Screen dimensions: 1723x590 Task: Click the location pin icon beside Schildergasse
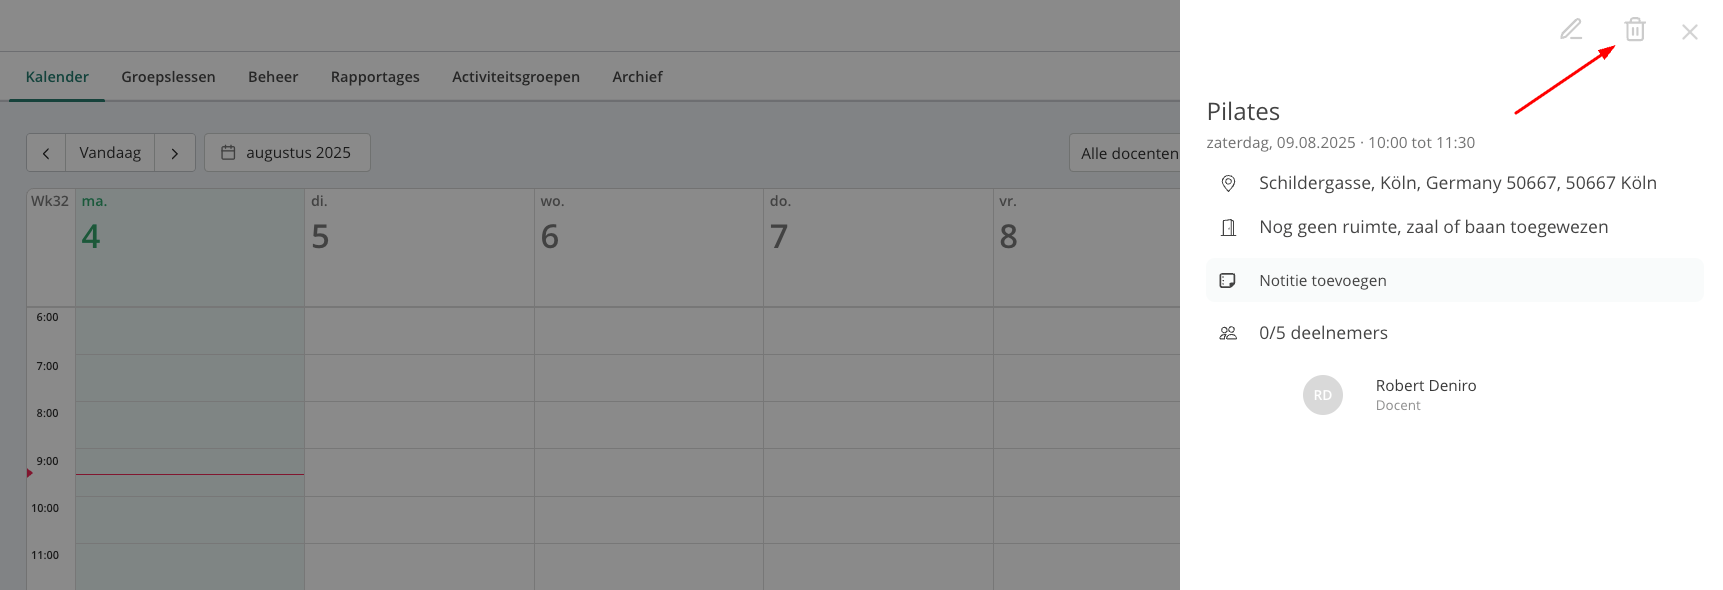(x=1228, y=183)
